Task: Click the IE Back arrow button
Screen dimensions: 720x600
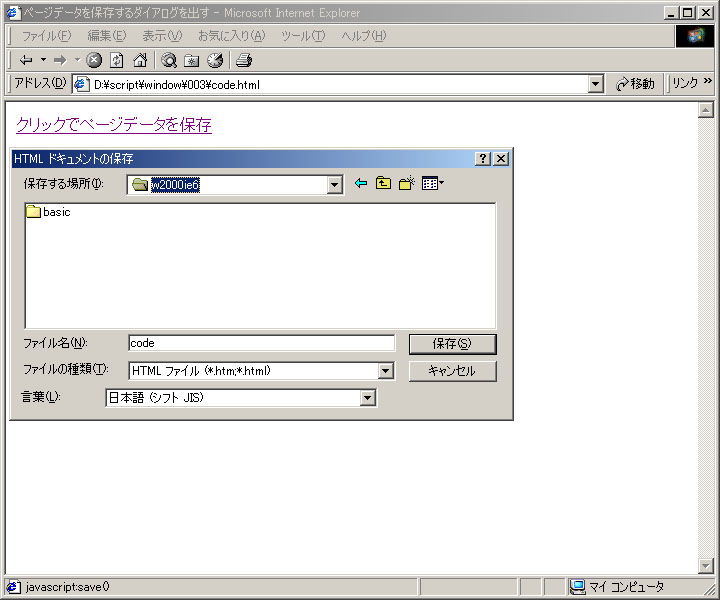Action: tap(26, 60)
